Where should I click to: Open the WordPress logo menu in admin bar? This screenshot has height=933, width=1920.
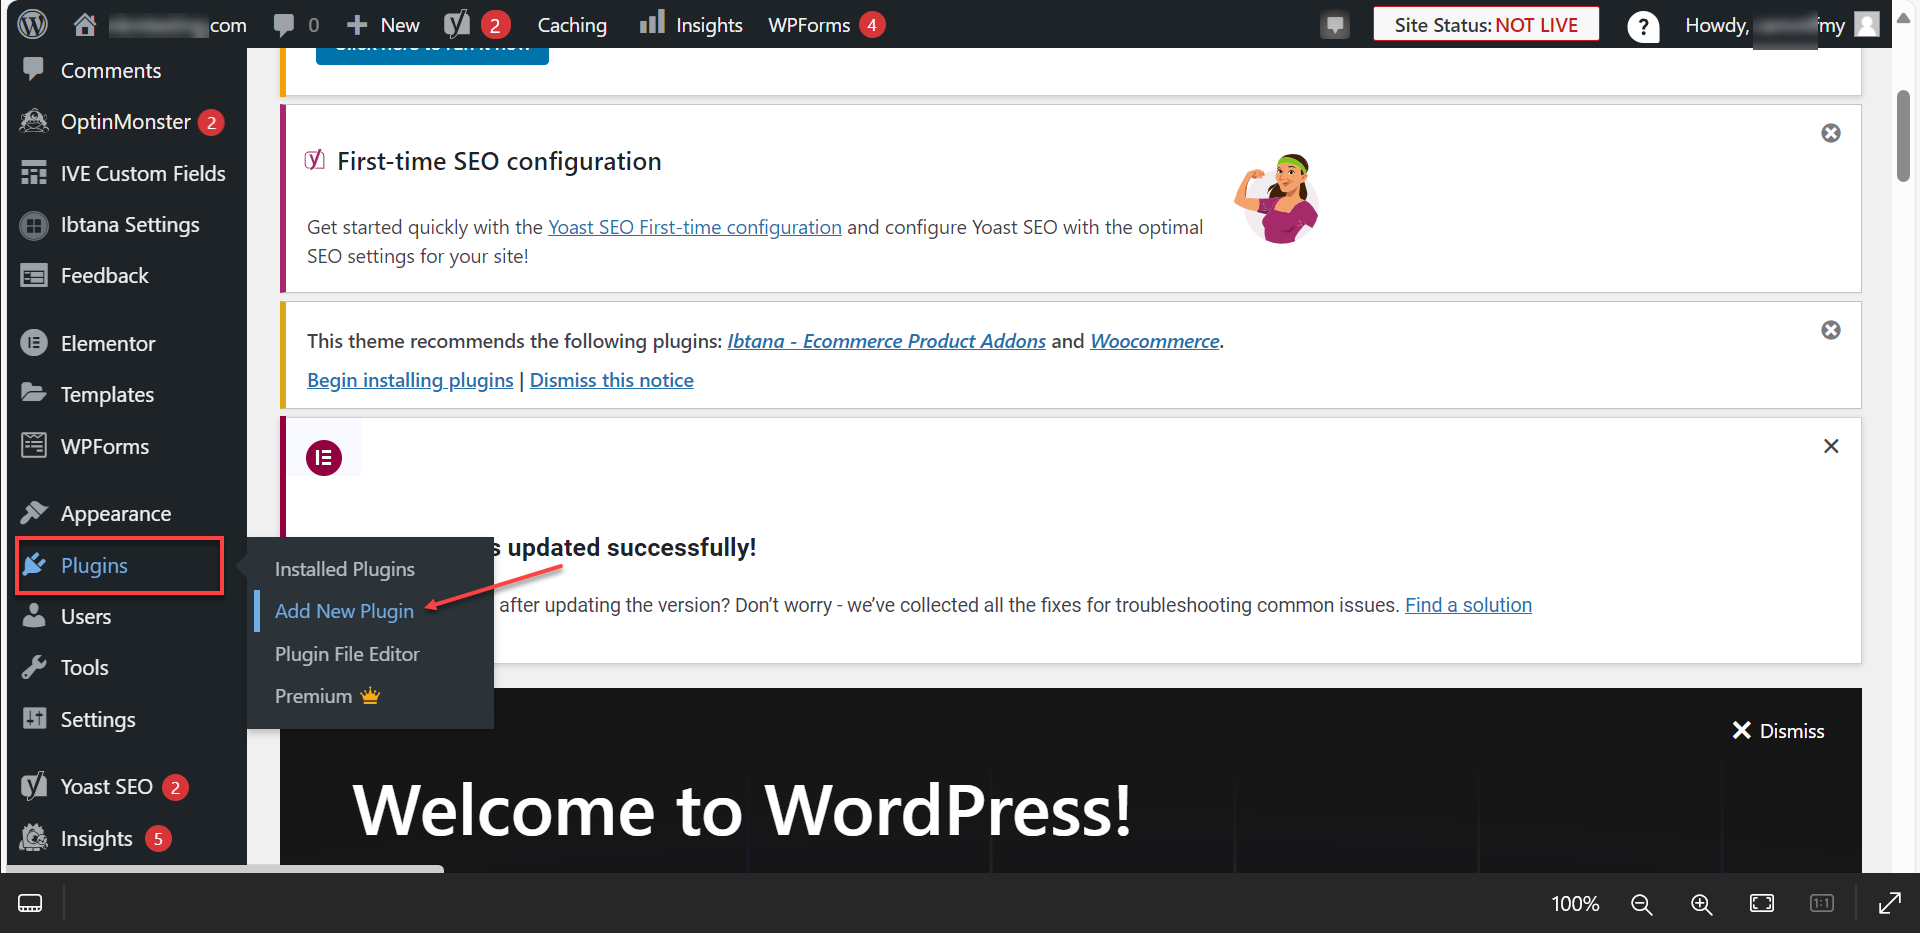tap(31, 23)
